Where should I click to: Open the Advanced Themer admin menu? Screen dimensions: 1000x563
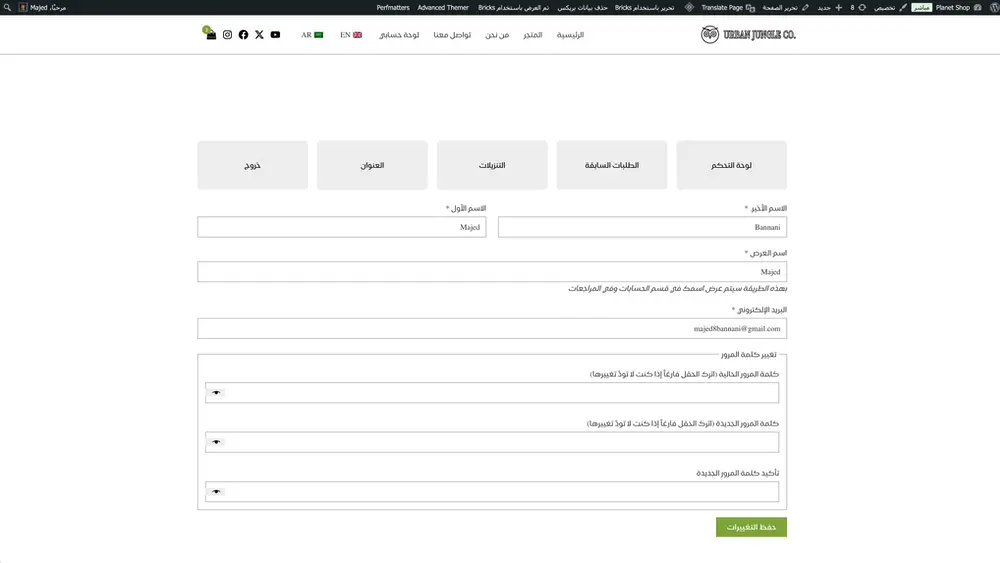pos(443,7)
